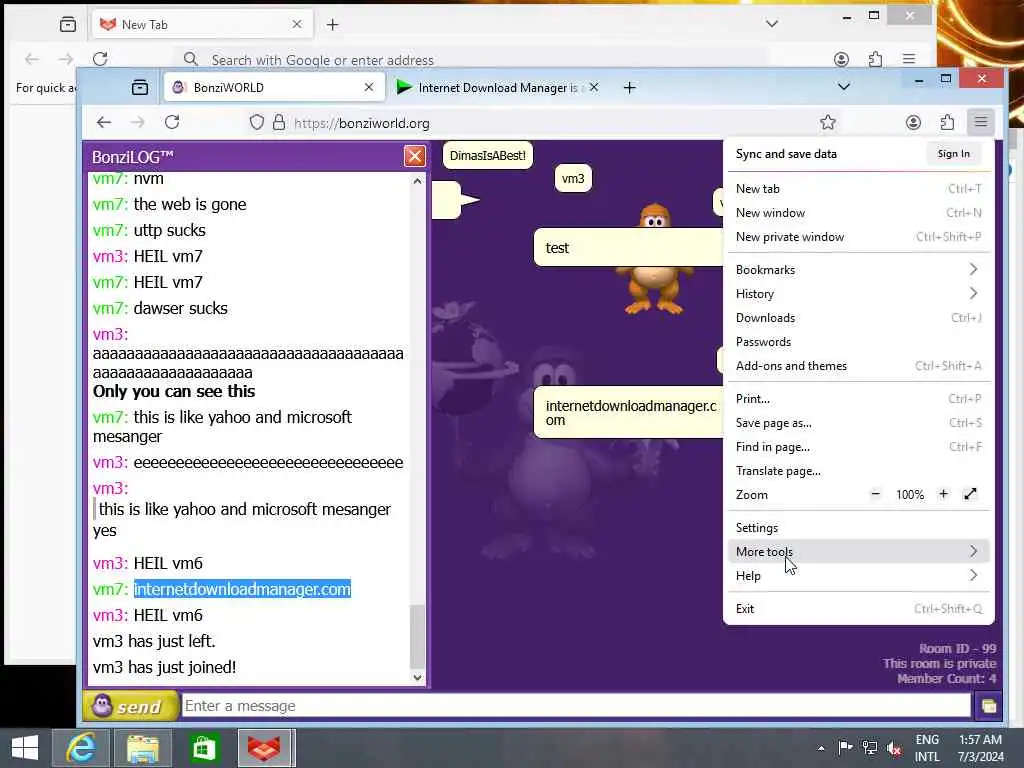The width and height of the screenshot is (1024, 768).
Task: Close the Internet Download Manager tab
Action: tap(594, 87)
